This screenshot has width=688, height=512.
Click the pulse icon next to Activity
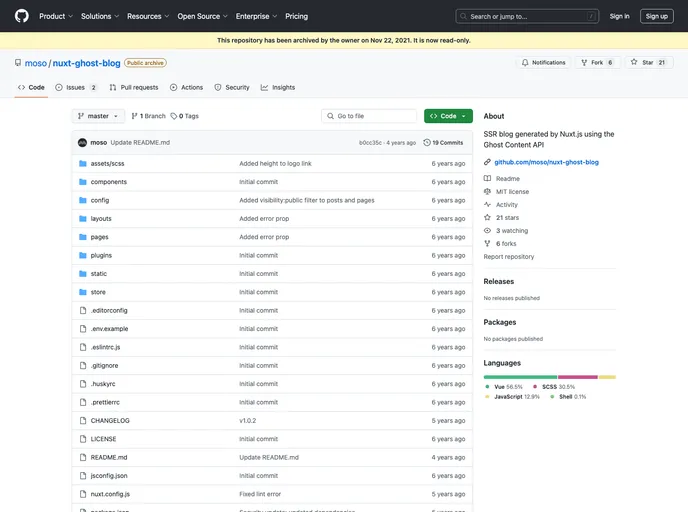coord(487,204)
